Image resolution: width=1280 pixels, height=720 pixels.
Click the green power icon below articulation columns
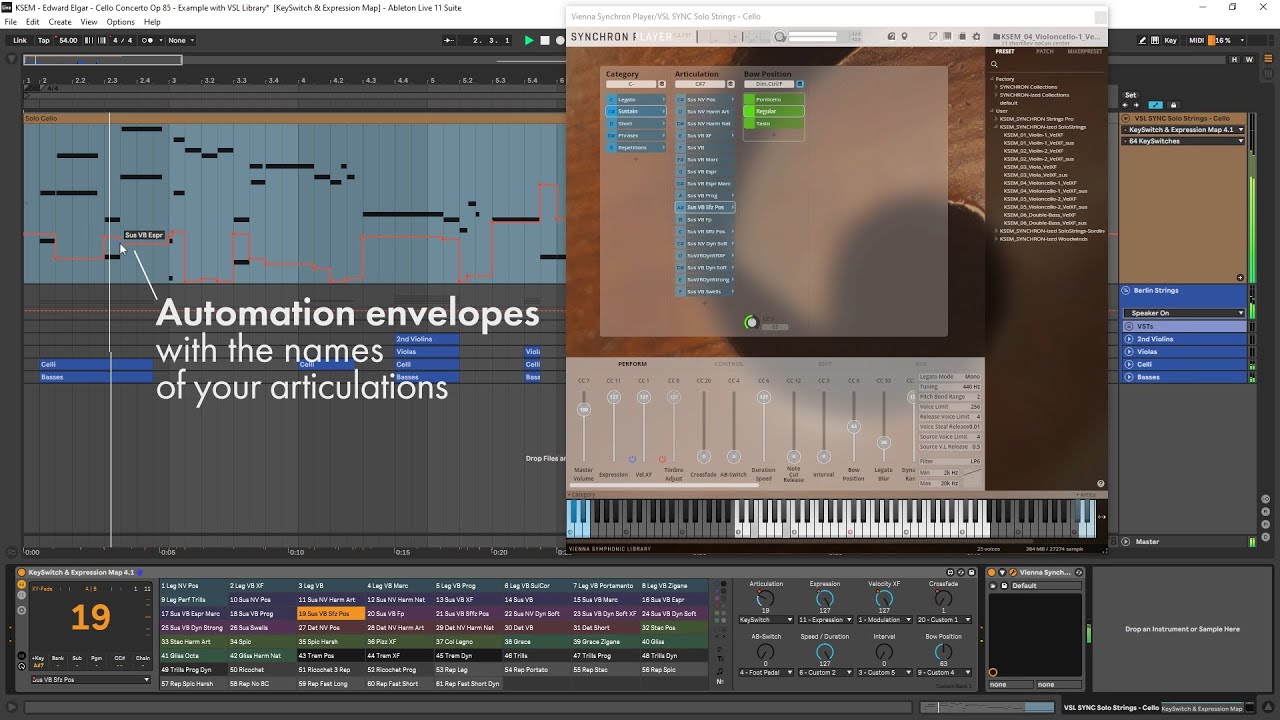click(751, 322)
